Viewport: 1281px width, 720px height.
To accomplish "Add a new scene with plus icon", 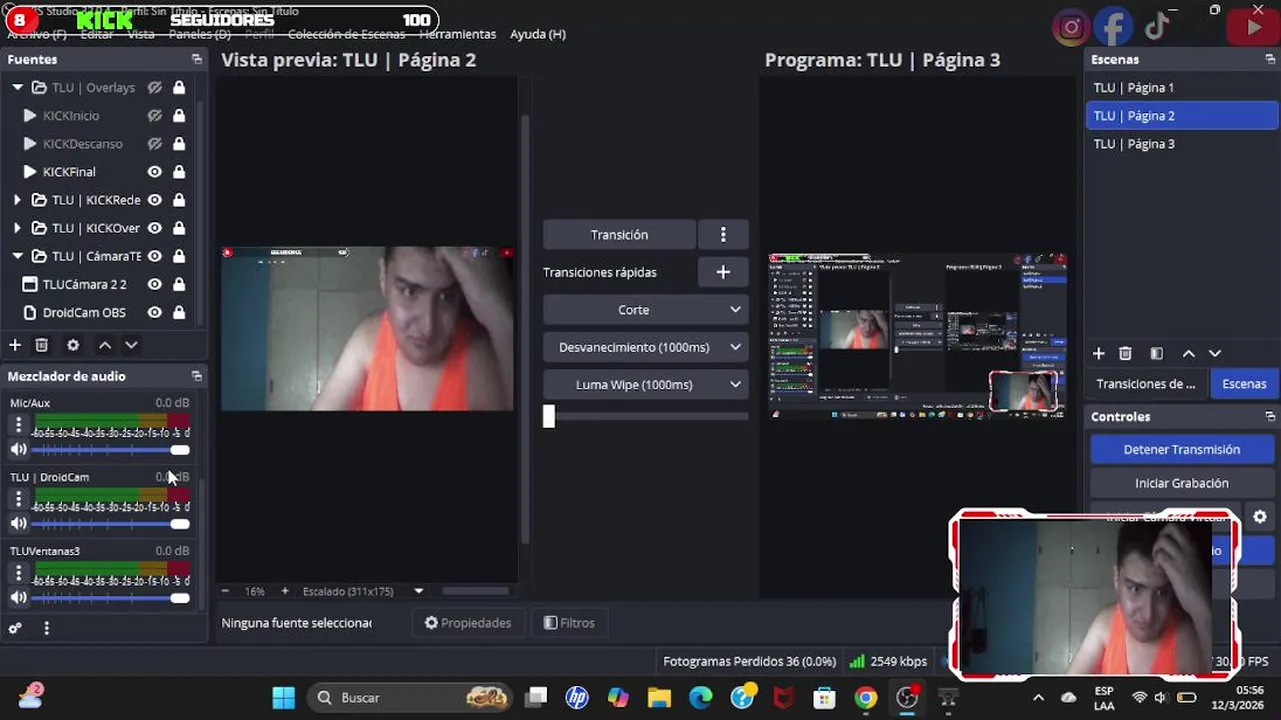I will [x=1098, y=354].
